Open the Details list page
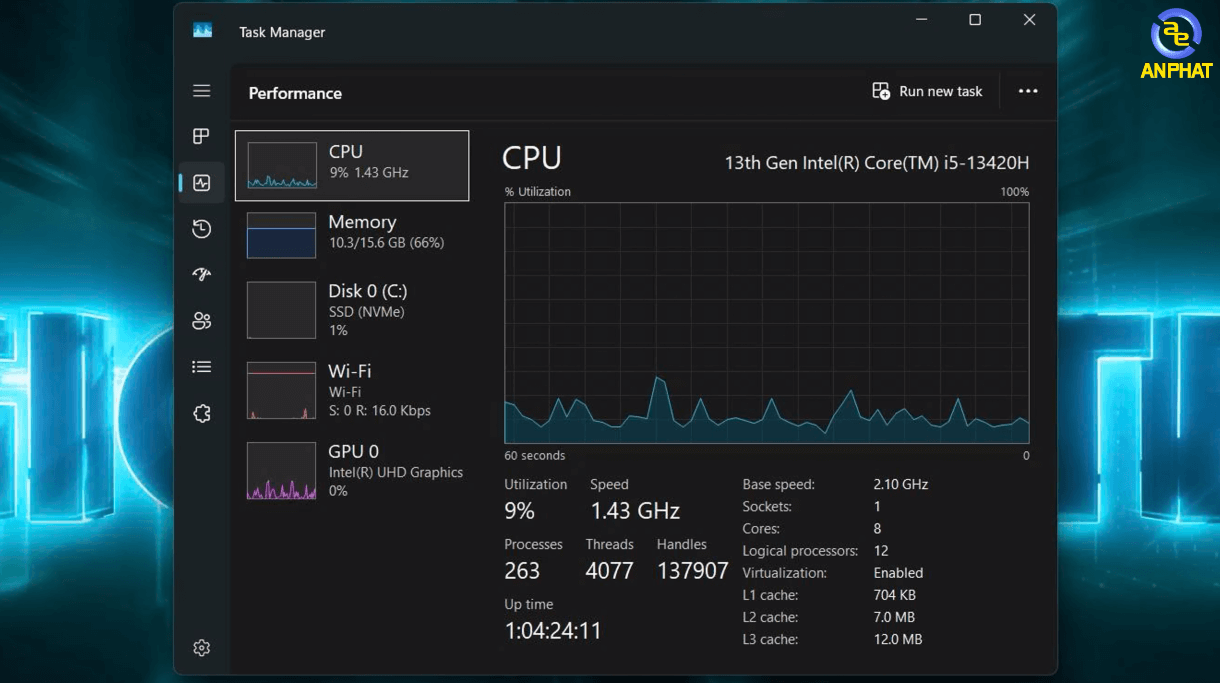Image resolution: width=1220 pixels, height=683 pixels. pyautogui.click(x=202, y=367)
